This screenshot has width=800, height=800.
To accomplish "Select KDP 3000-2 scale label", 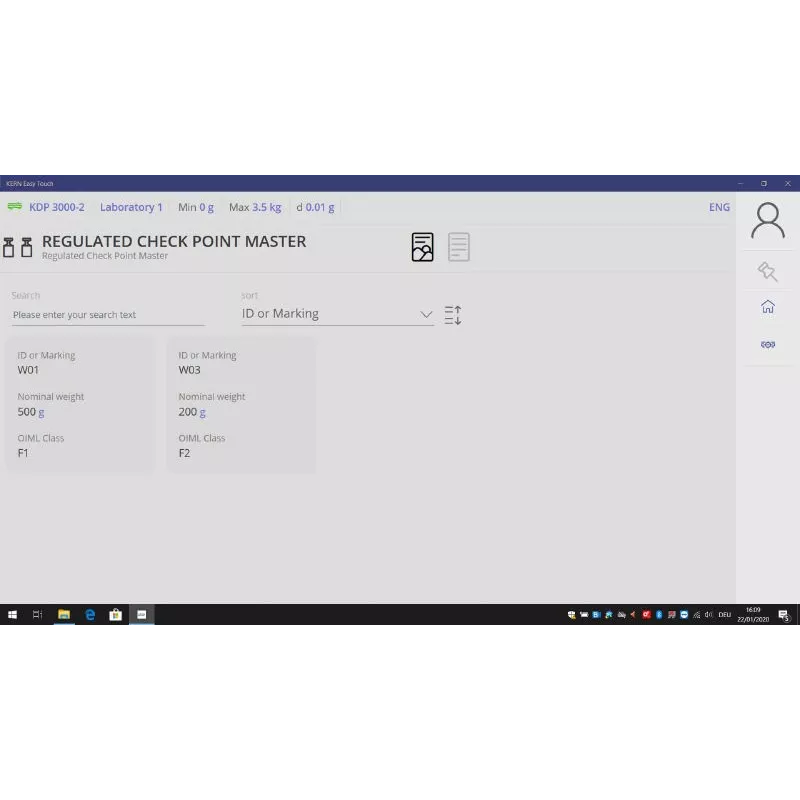I will point(57,207).
